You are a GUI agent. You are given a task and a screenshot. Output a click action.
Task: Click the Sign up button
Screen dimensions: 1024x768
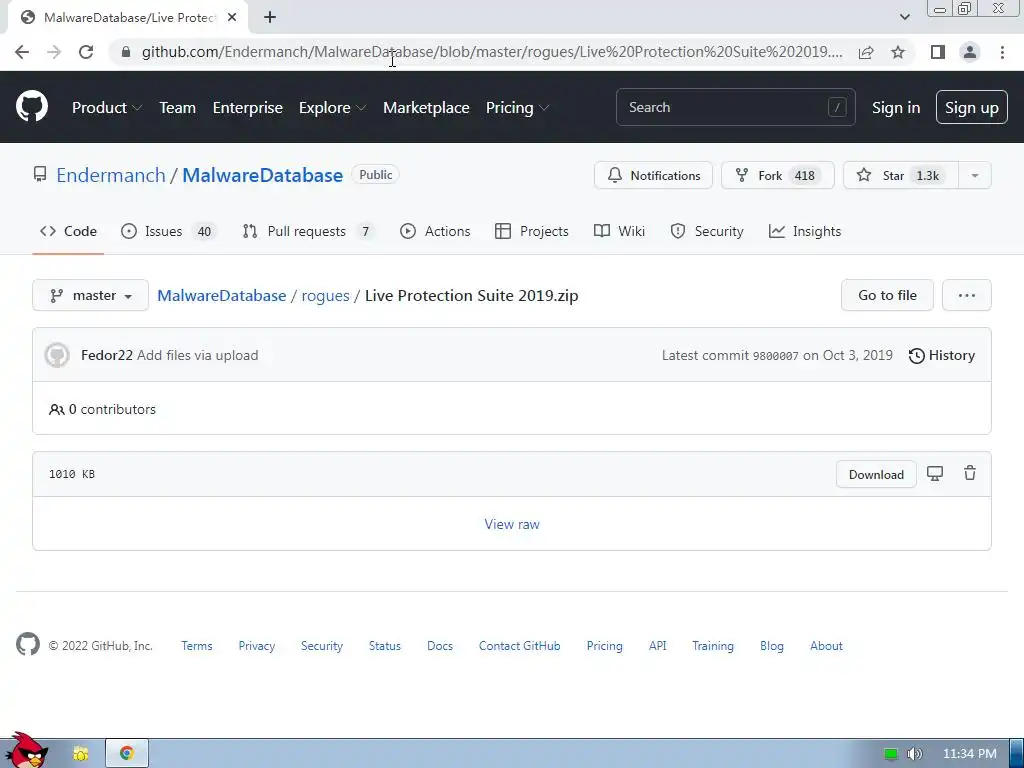[971, 108]
